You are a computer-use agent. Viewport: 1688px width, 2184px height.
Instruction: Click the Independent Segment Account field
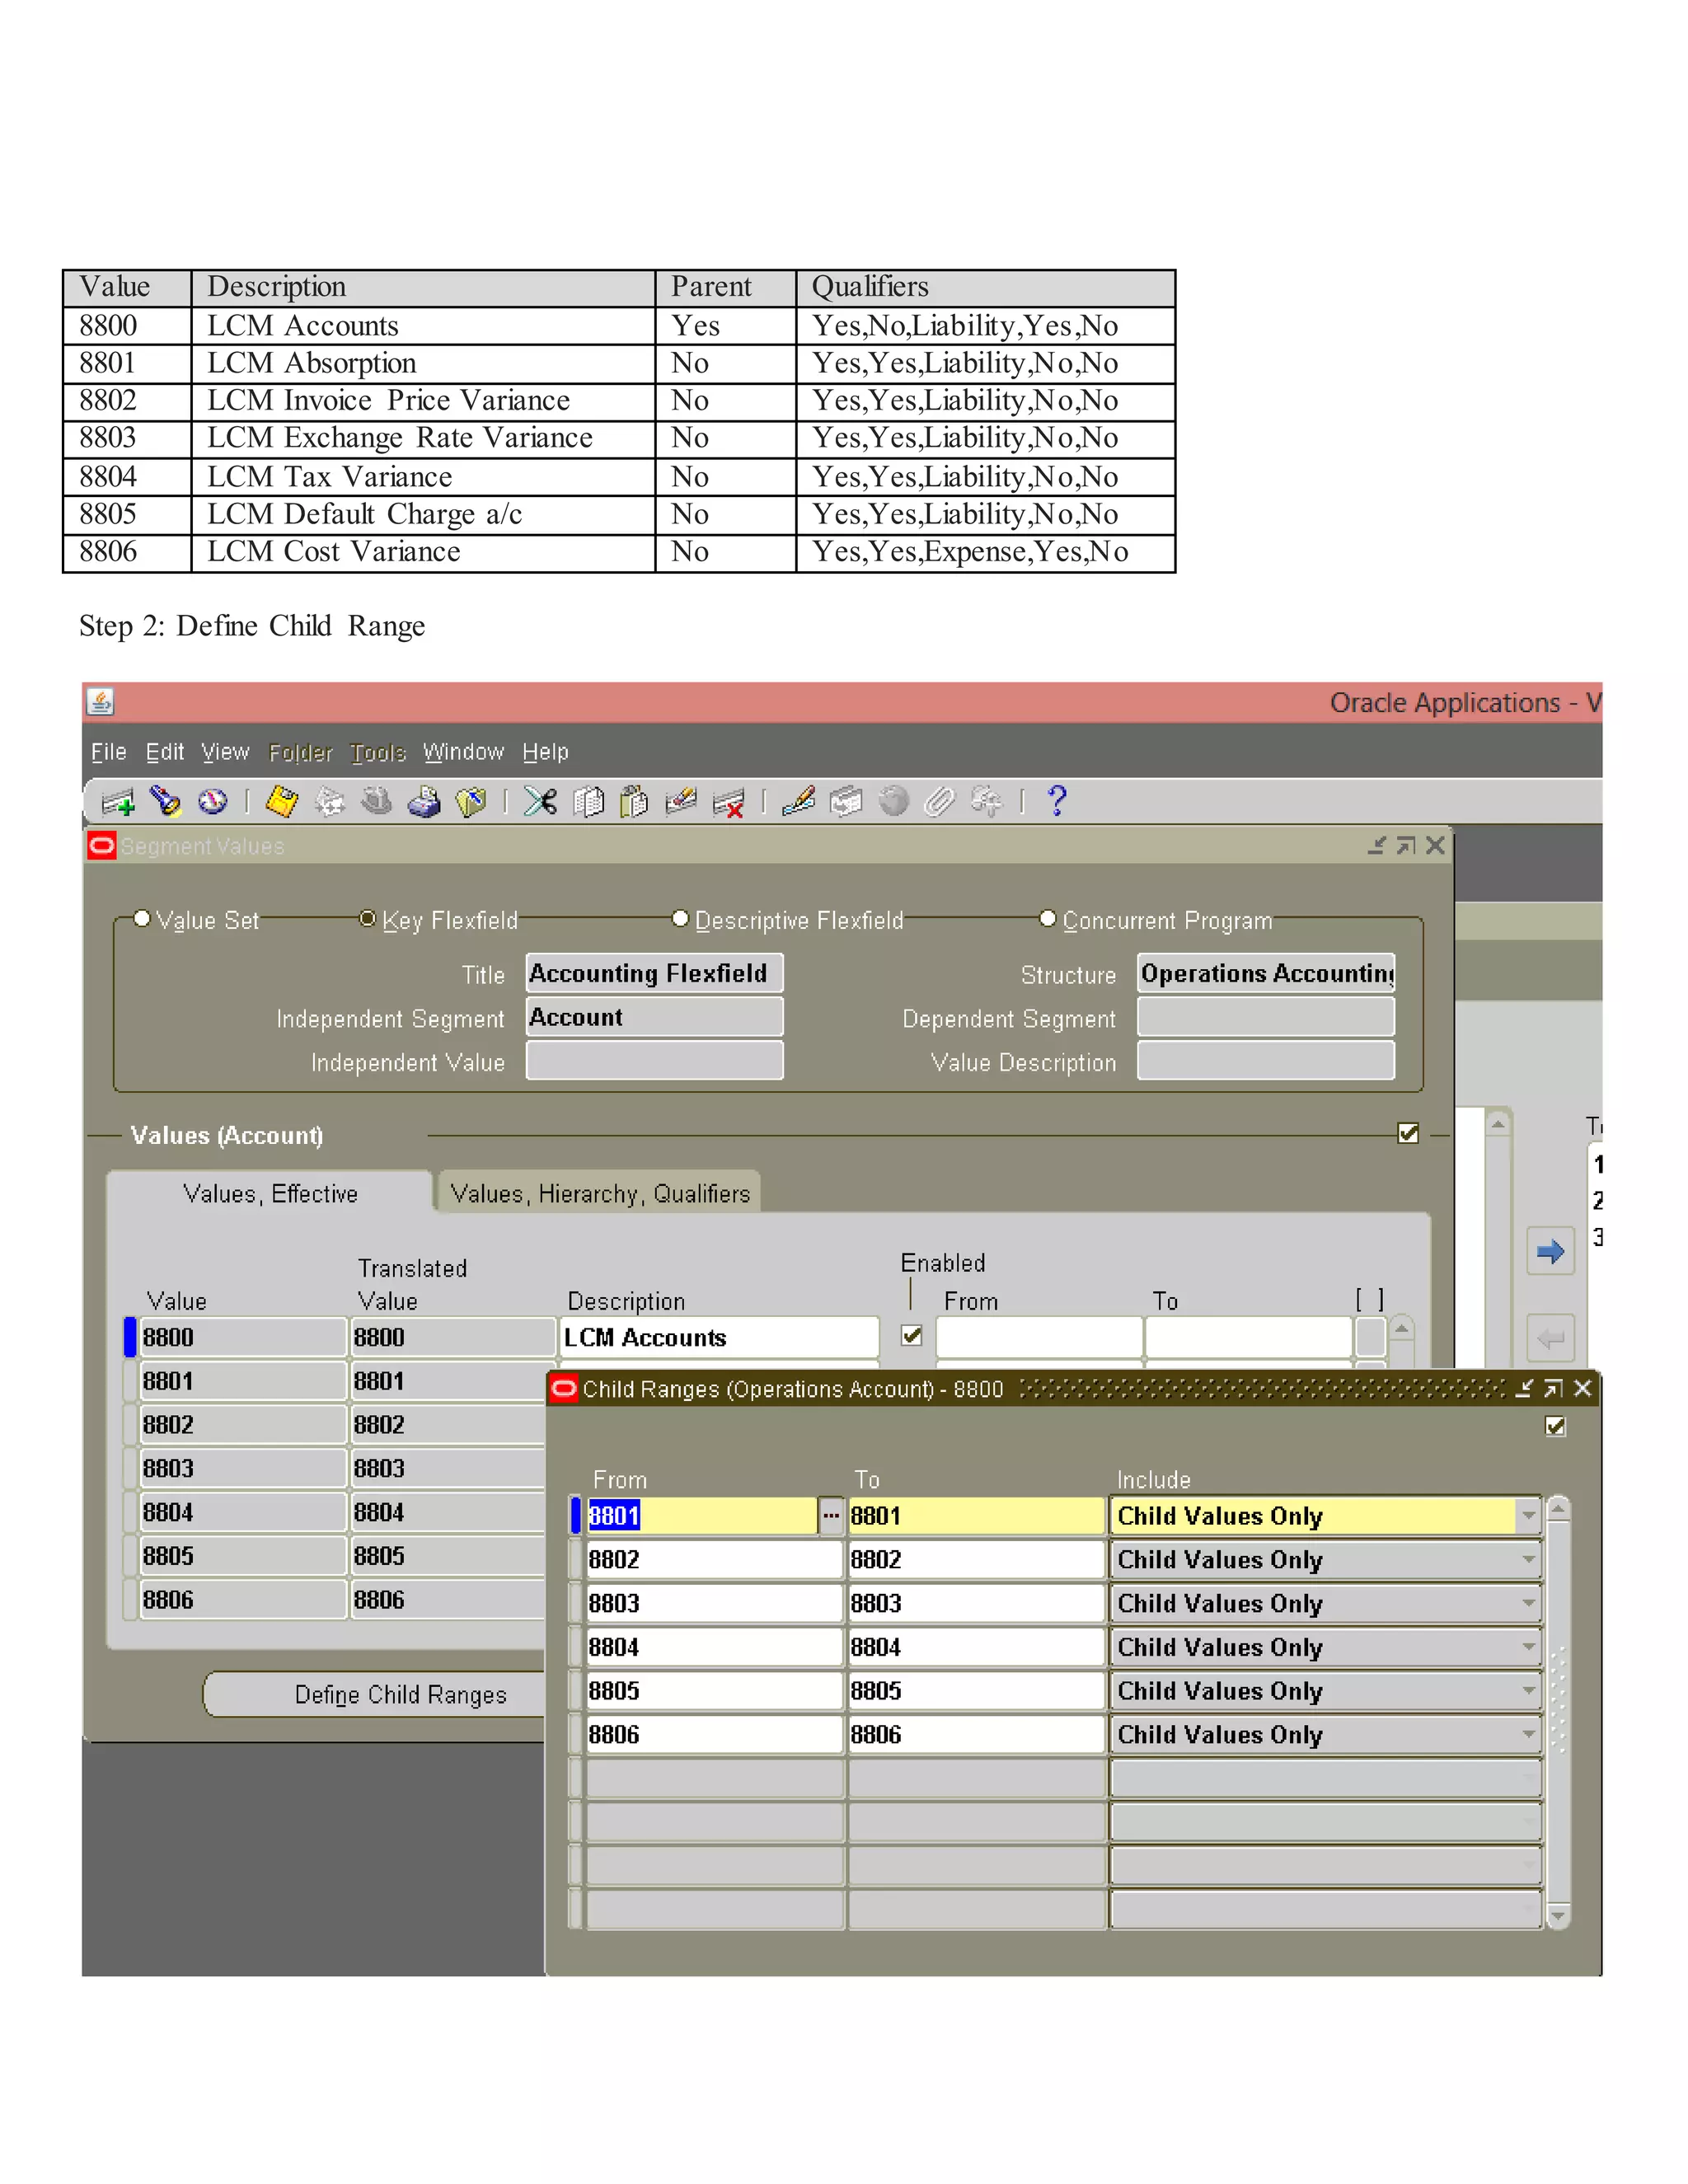coord(655,1017)
